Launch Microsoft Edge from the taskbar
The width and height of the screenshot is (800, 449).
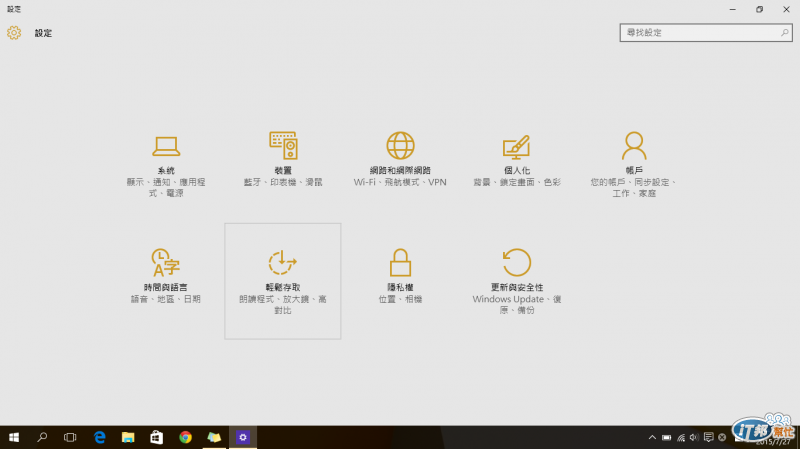(x=99, y=437)
